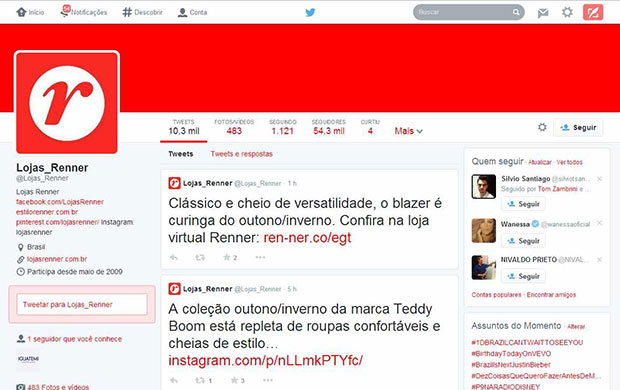620x390 pixels.
Task: Follow Lojas_Renner with Seguir button
Action: pyautogui.click(x=578, y=127)
